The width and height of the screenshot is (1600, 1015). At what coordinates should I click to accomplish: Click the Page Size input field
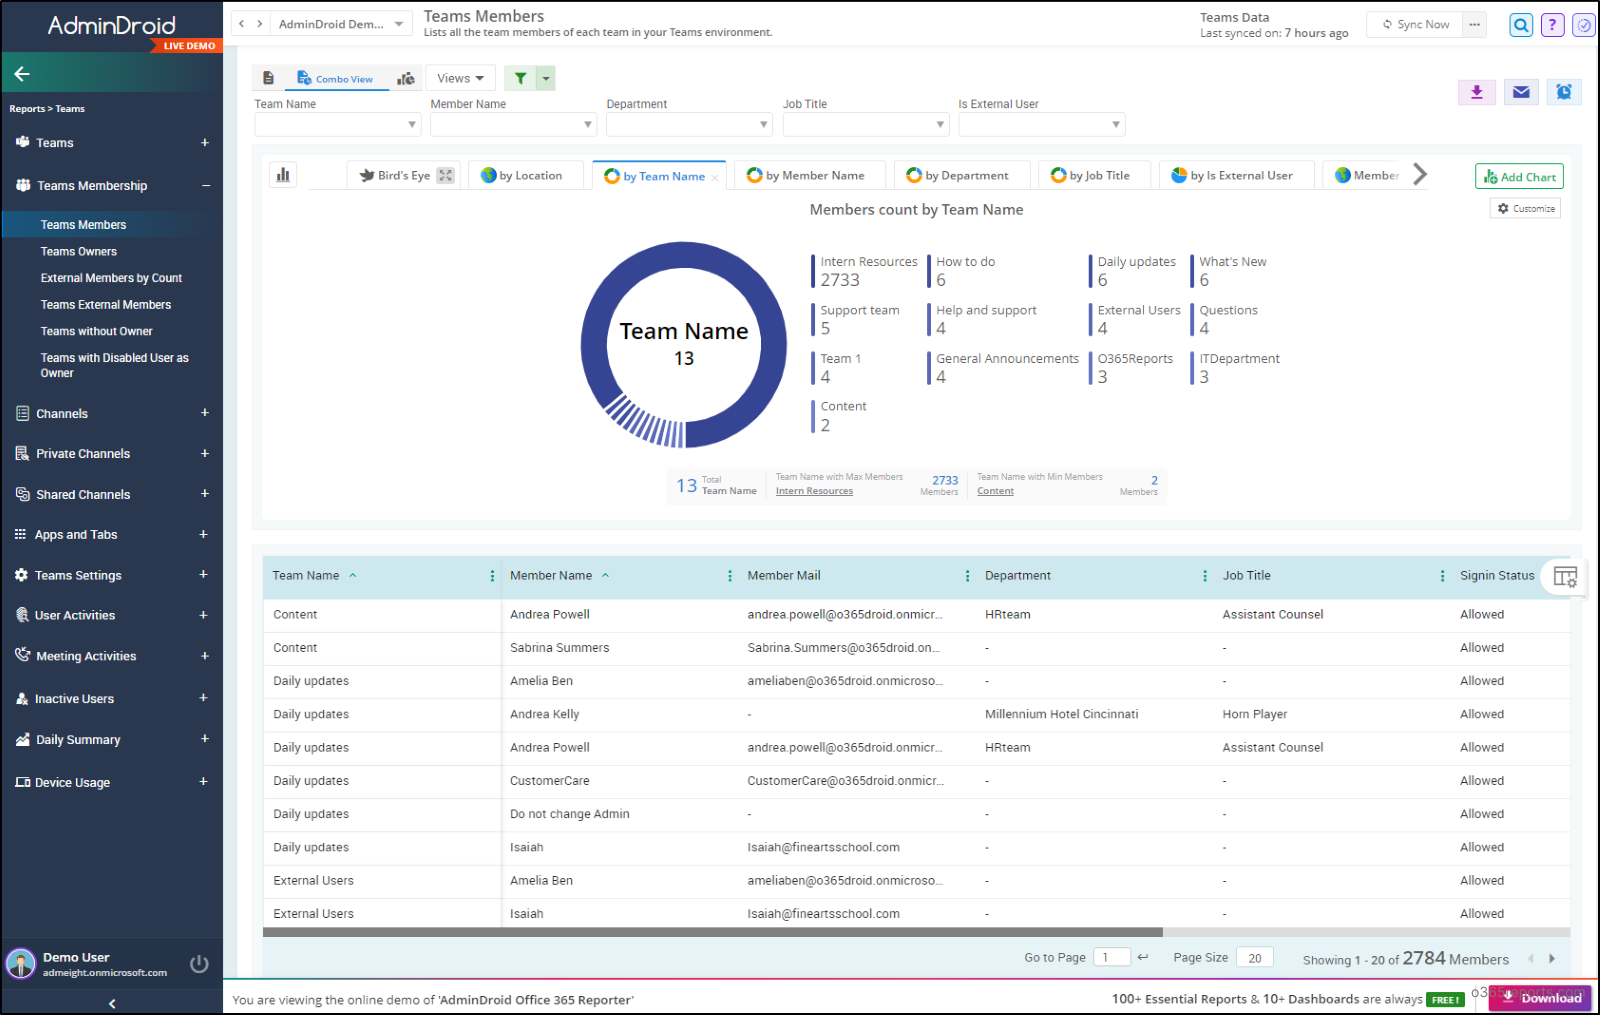(1255, 957)
